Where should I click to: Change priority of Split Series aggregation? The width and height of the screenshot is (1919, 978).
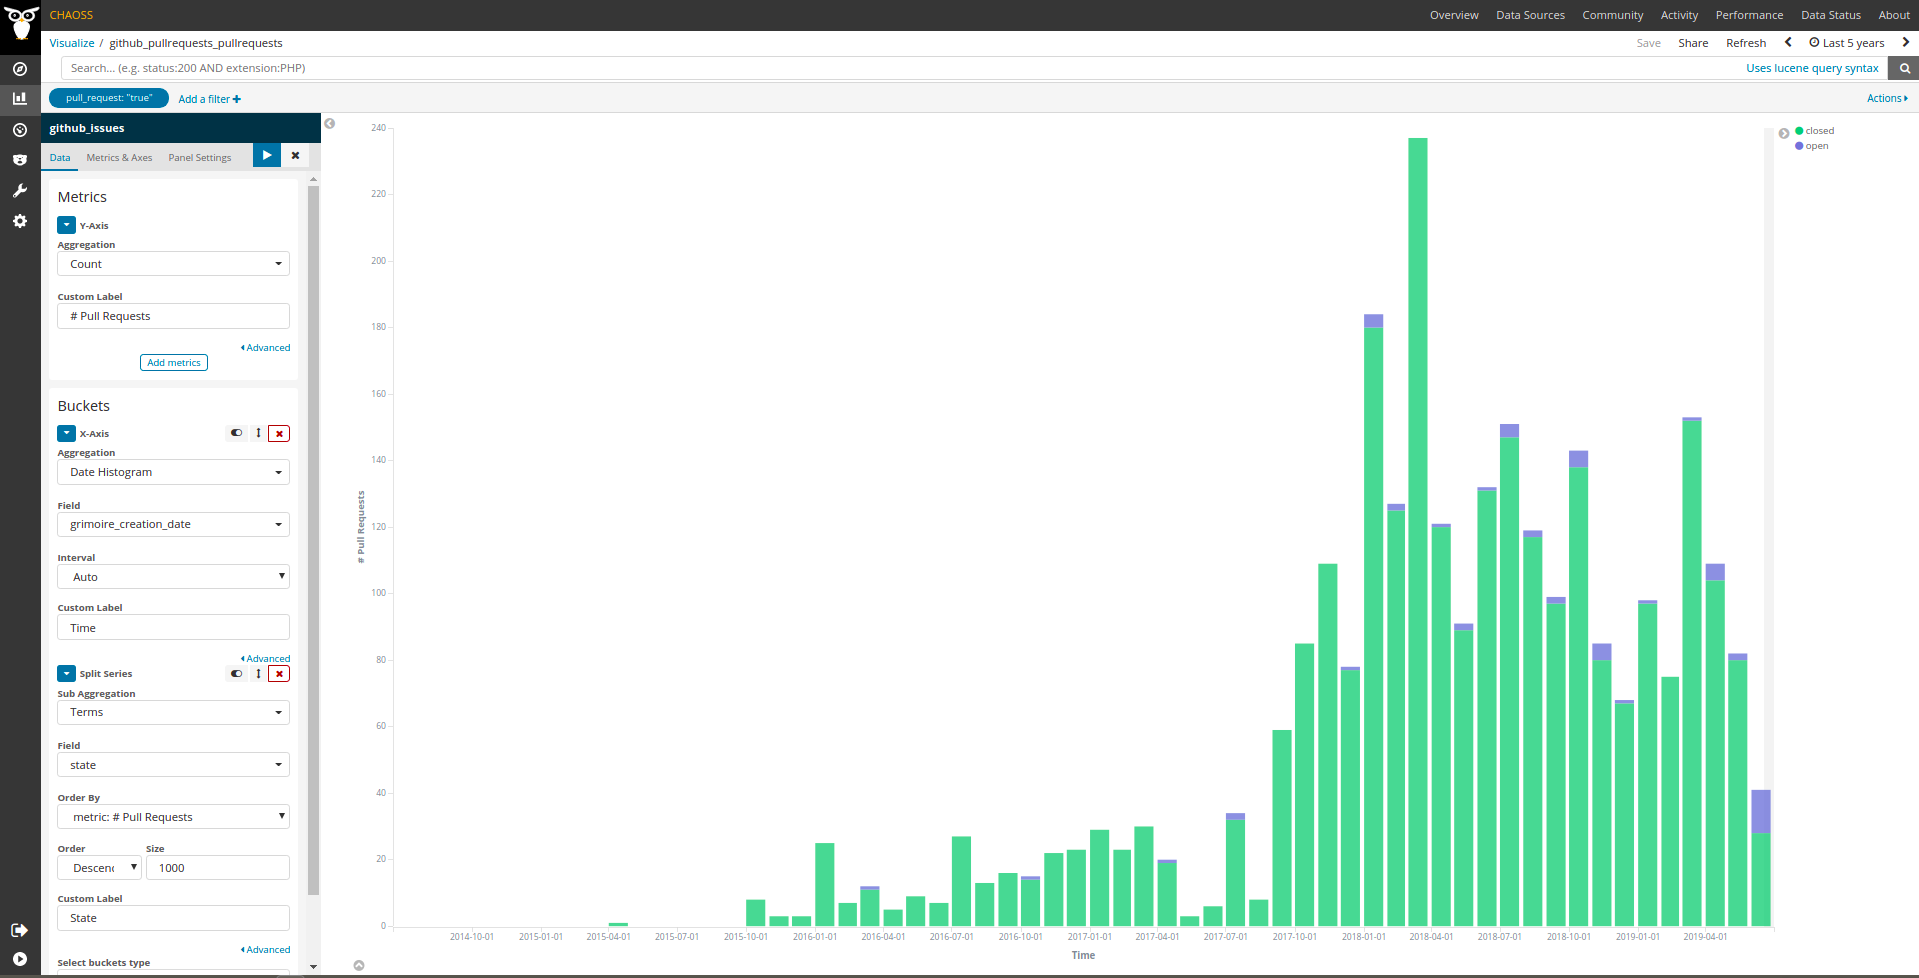tap(258, 673)
